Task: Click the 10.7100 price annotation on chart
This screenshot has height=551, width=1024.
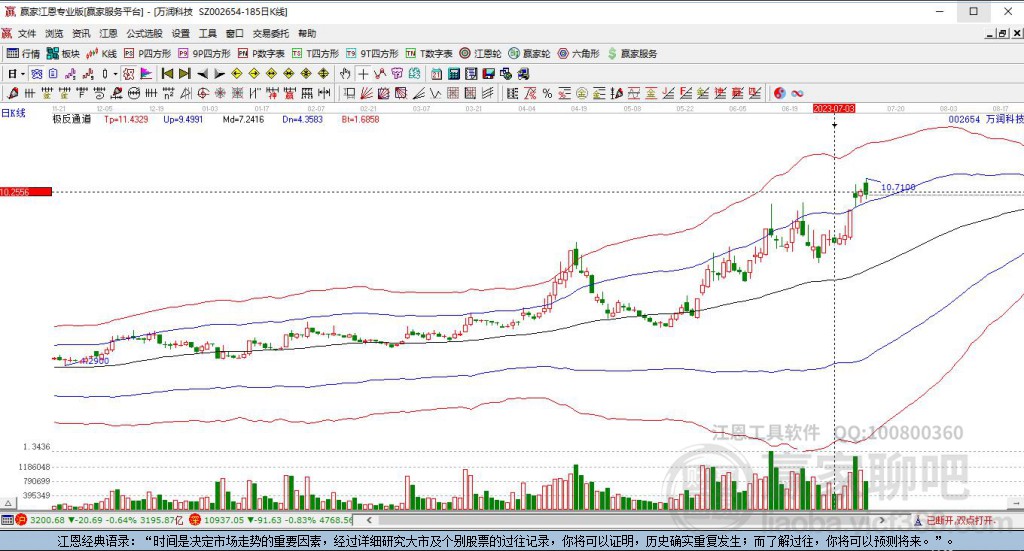Action: [898, 187]
